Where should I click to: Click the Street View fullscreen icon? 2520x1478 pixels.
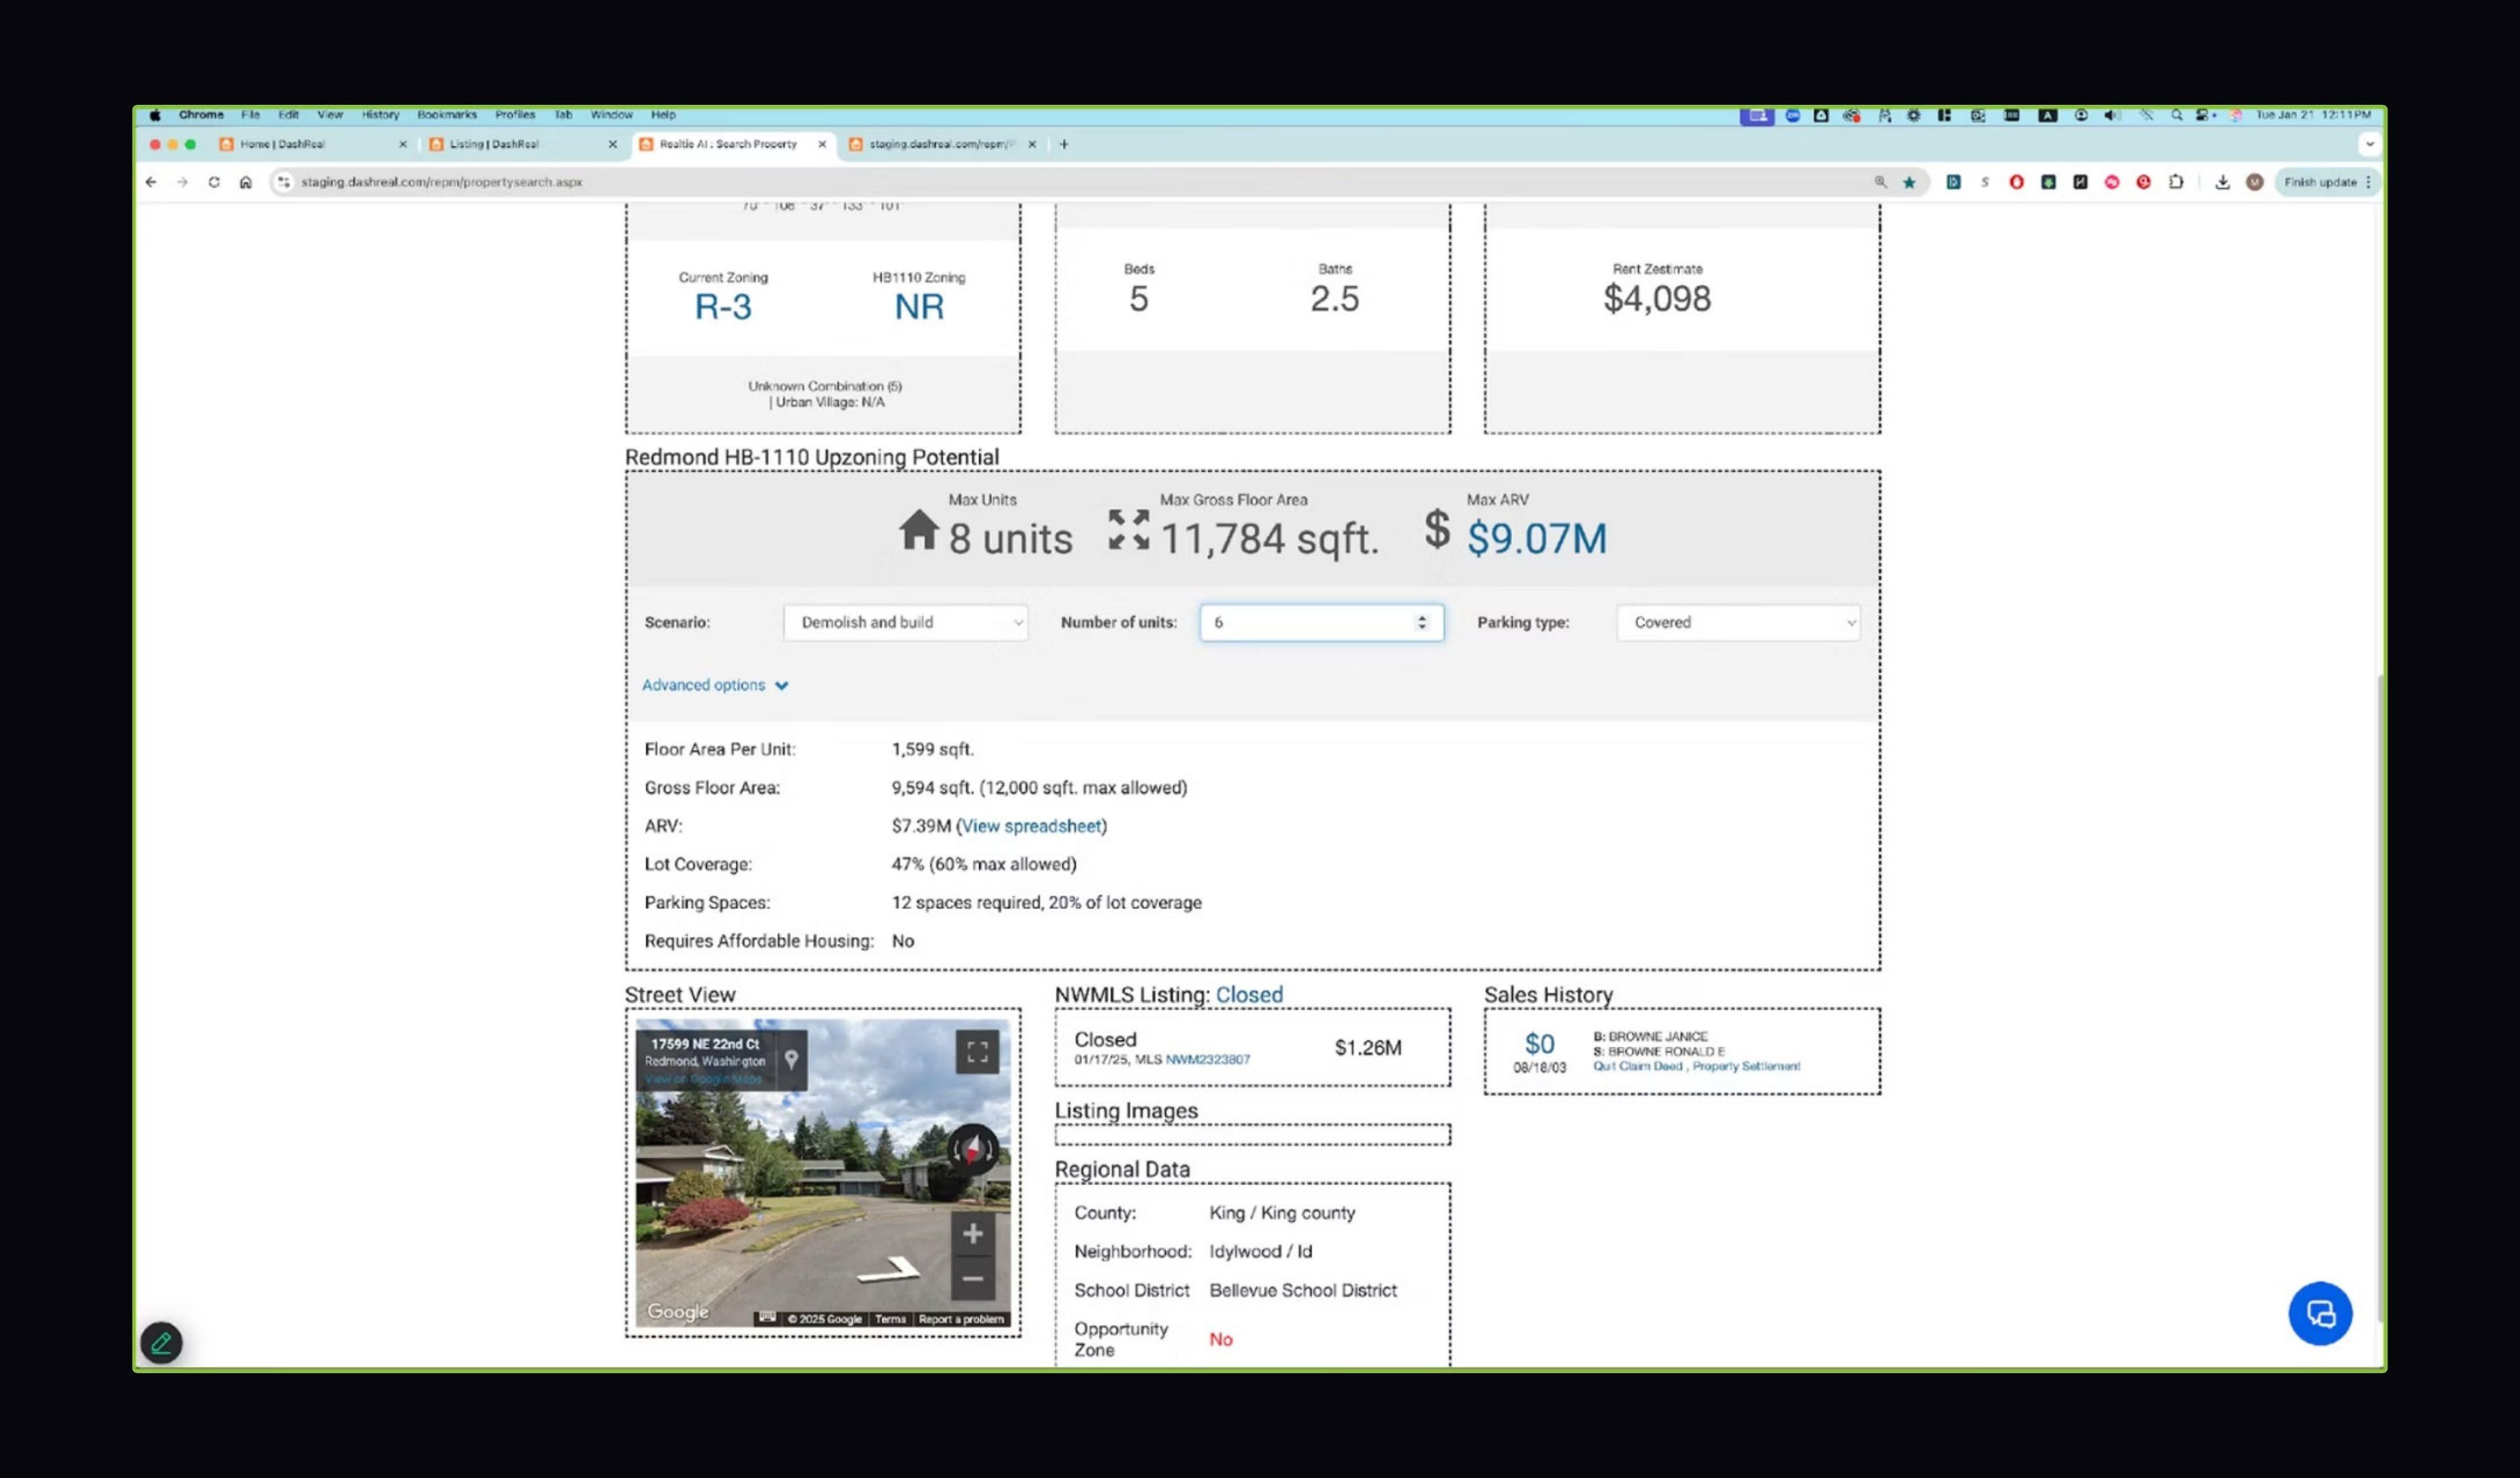coord(977,1051)
